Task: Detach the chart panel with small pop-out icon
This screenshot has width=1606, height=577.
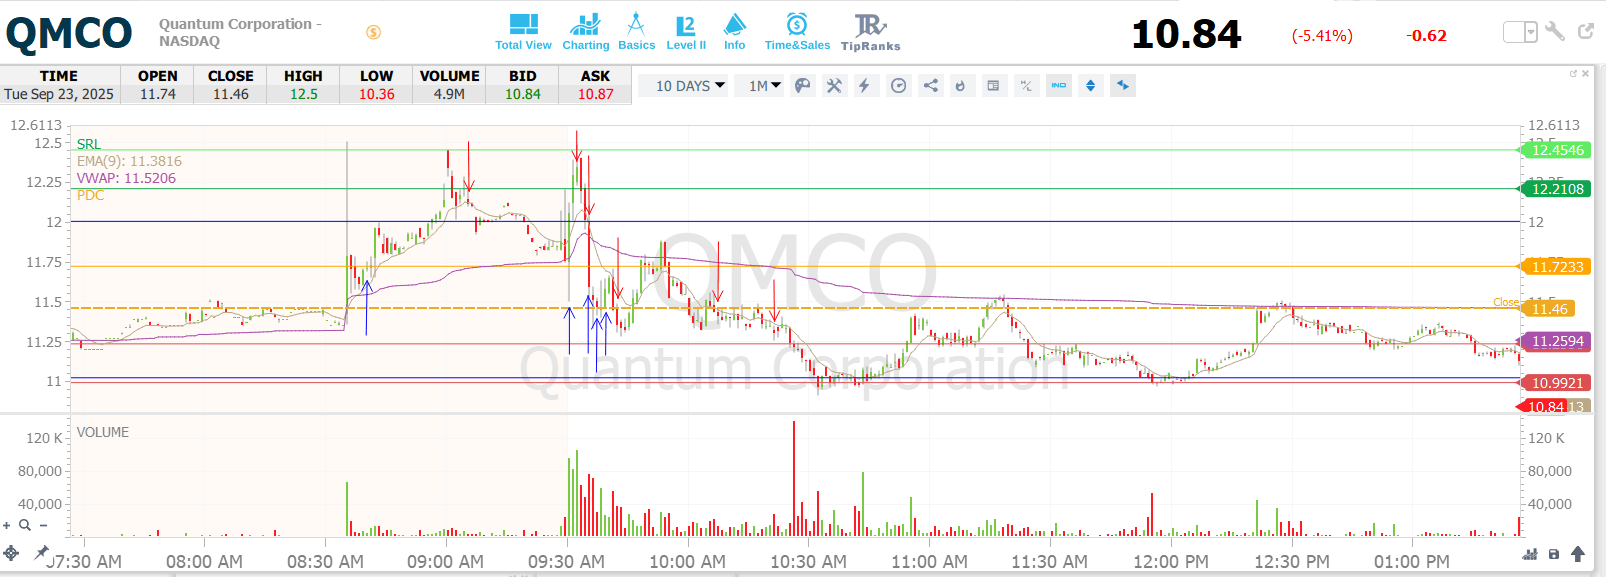Action: [x=1573, y=73]
